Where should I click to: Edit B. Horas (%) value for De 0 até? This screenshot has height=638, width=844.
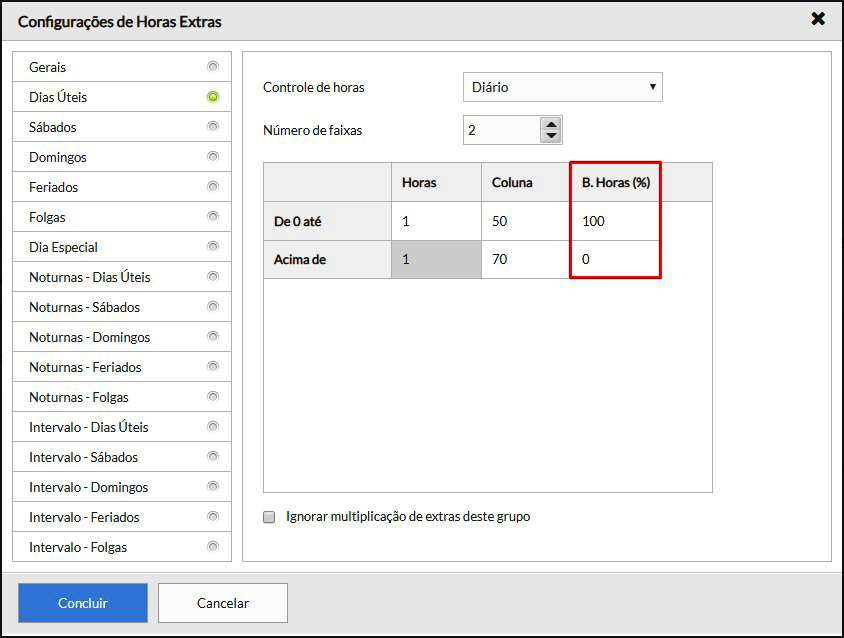pyautogui.click(x=615, y=221)
